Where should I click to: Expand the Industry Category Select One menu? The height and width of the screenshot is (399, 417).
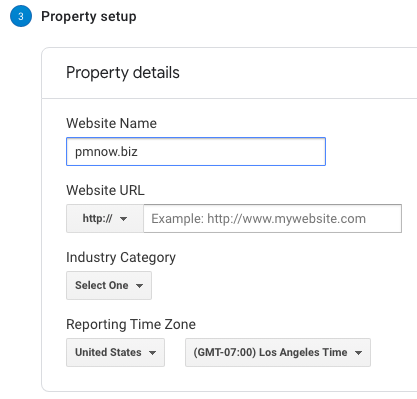[109, 285]
